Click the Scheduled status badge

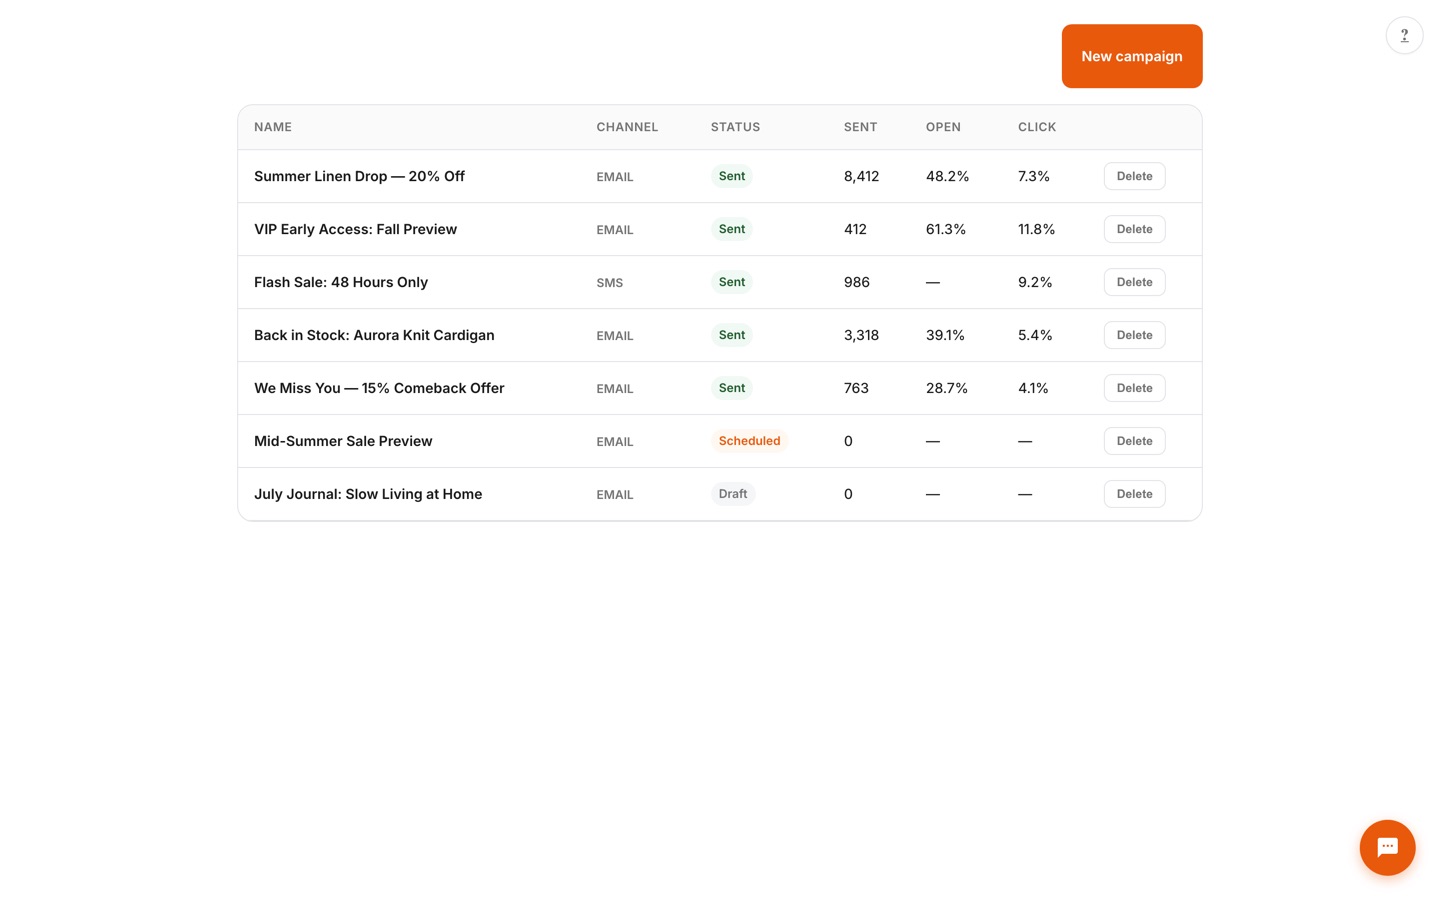coord(749,441)
